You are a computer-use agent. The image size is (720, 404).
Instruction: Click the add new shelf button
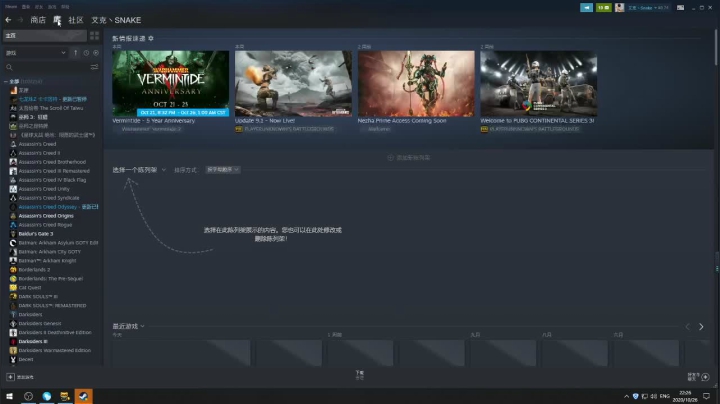click(x=409, y=157)
